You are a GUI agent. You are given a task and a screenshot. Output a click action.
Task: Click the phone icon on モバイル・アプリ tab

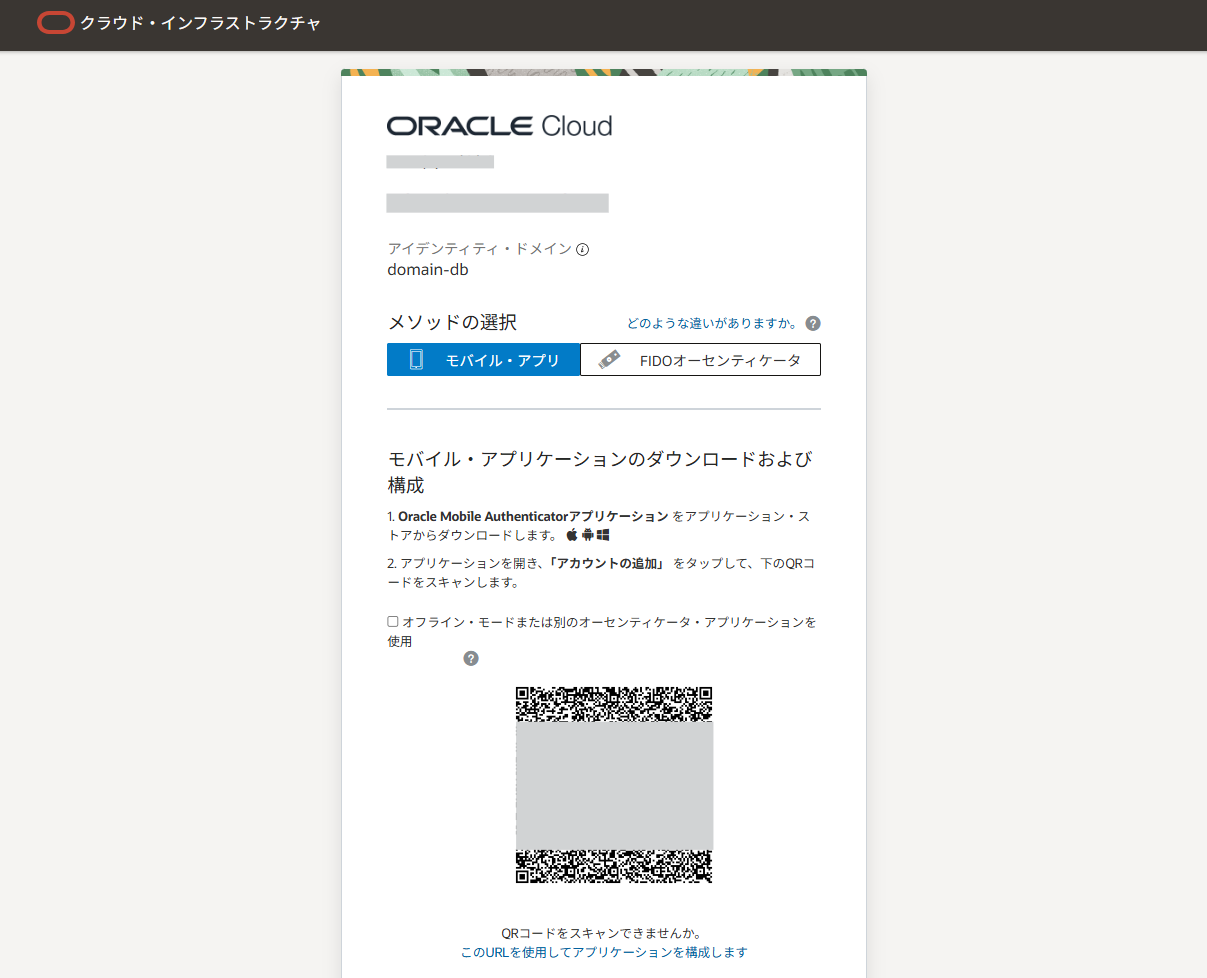tap(417, 359)
